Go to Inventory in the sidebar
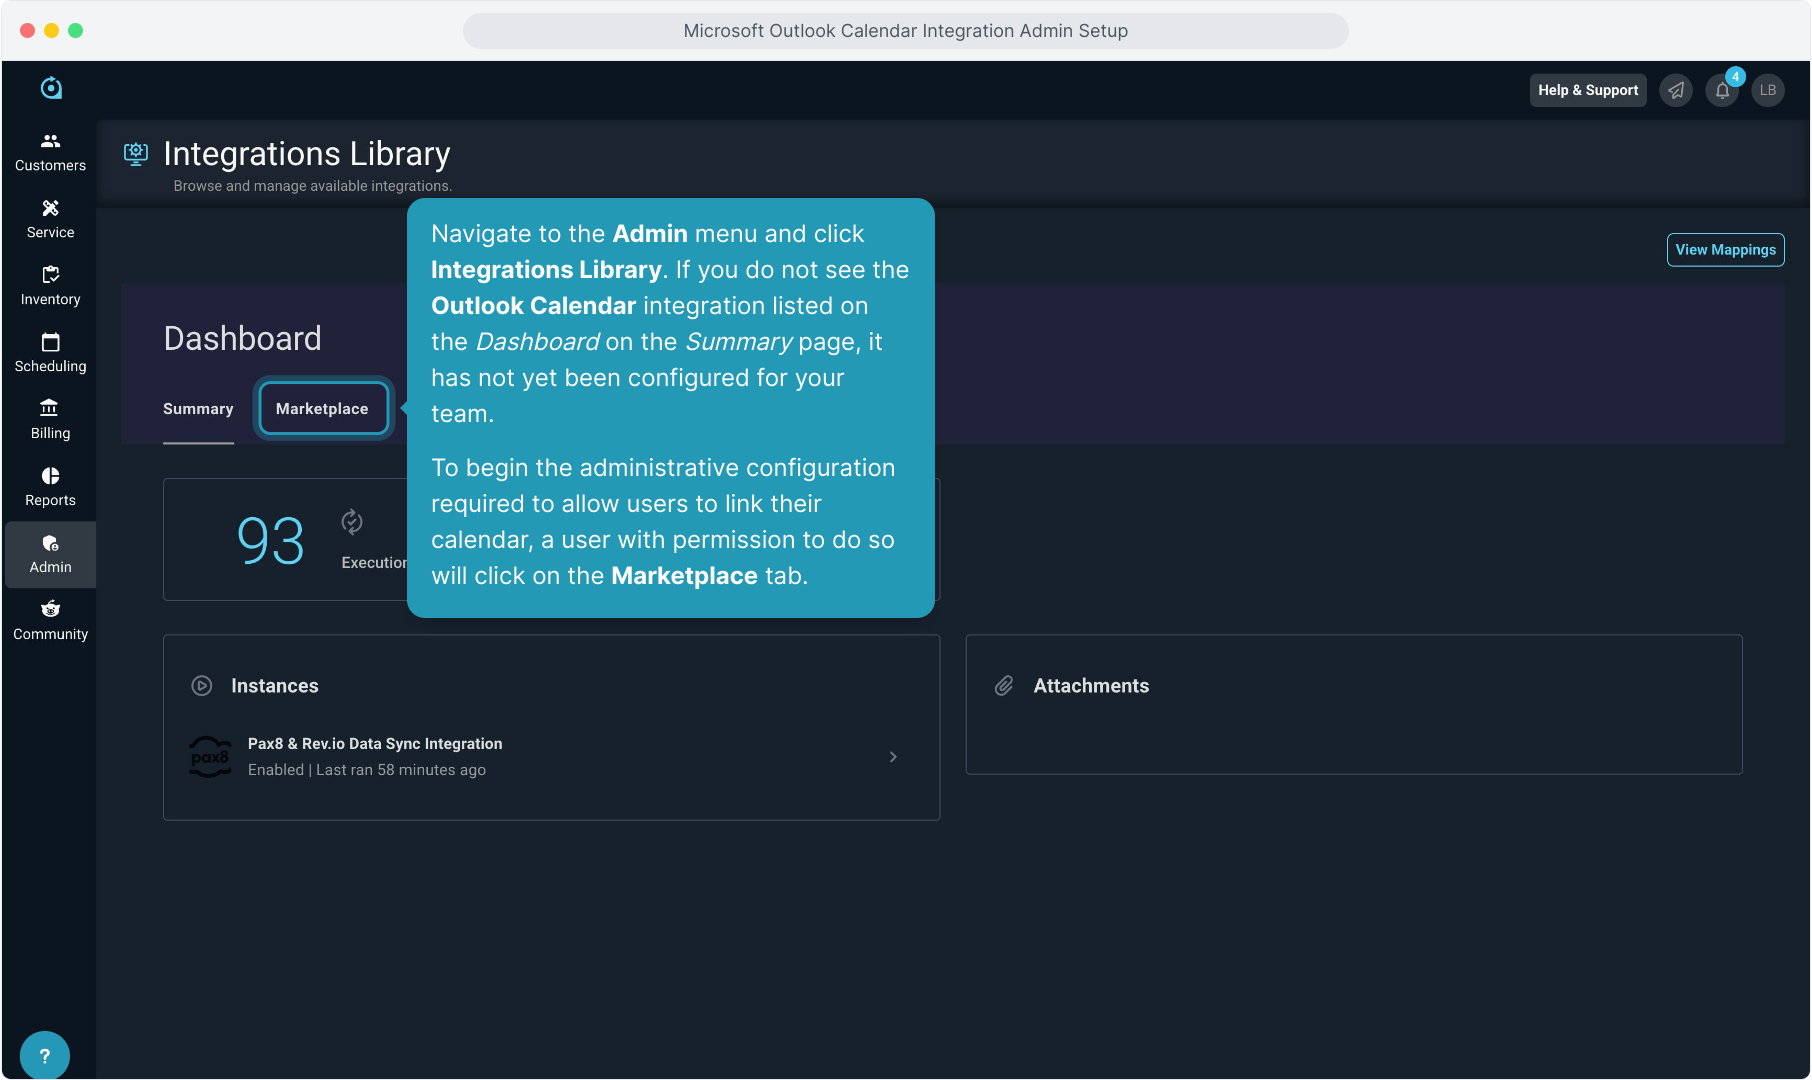Screen dimensions: 1812x1080 (x=50, y=286)
